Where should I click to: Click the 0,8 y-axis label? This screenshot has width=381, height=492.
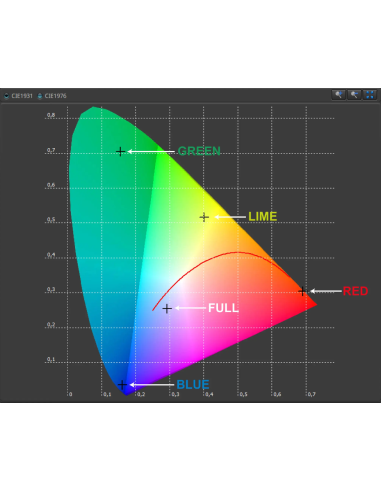point(51,115)
